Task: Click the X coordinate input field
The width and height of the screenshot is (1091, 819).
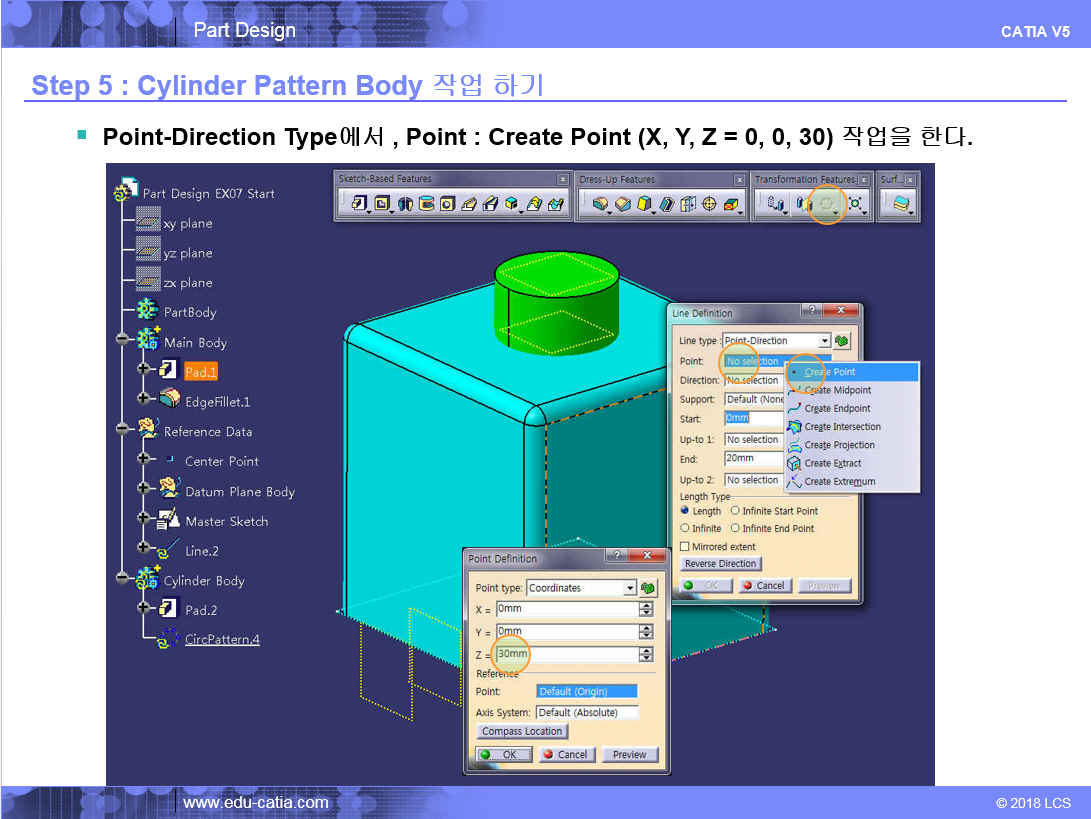Action: (x=566, y=609)
